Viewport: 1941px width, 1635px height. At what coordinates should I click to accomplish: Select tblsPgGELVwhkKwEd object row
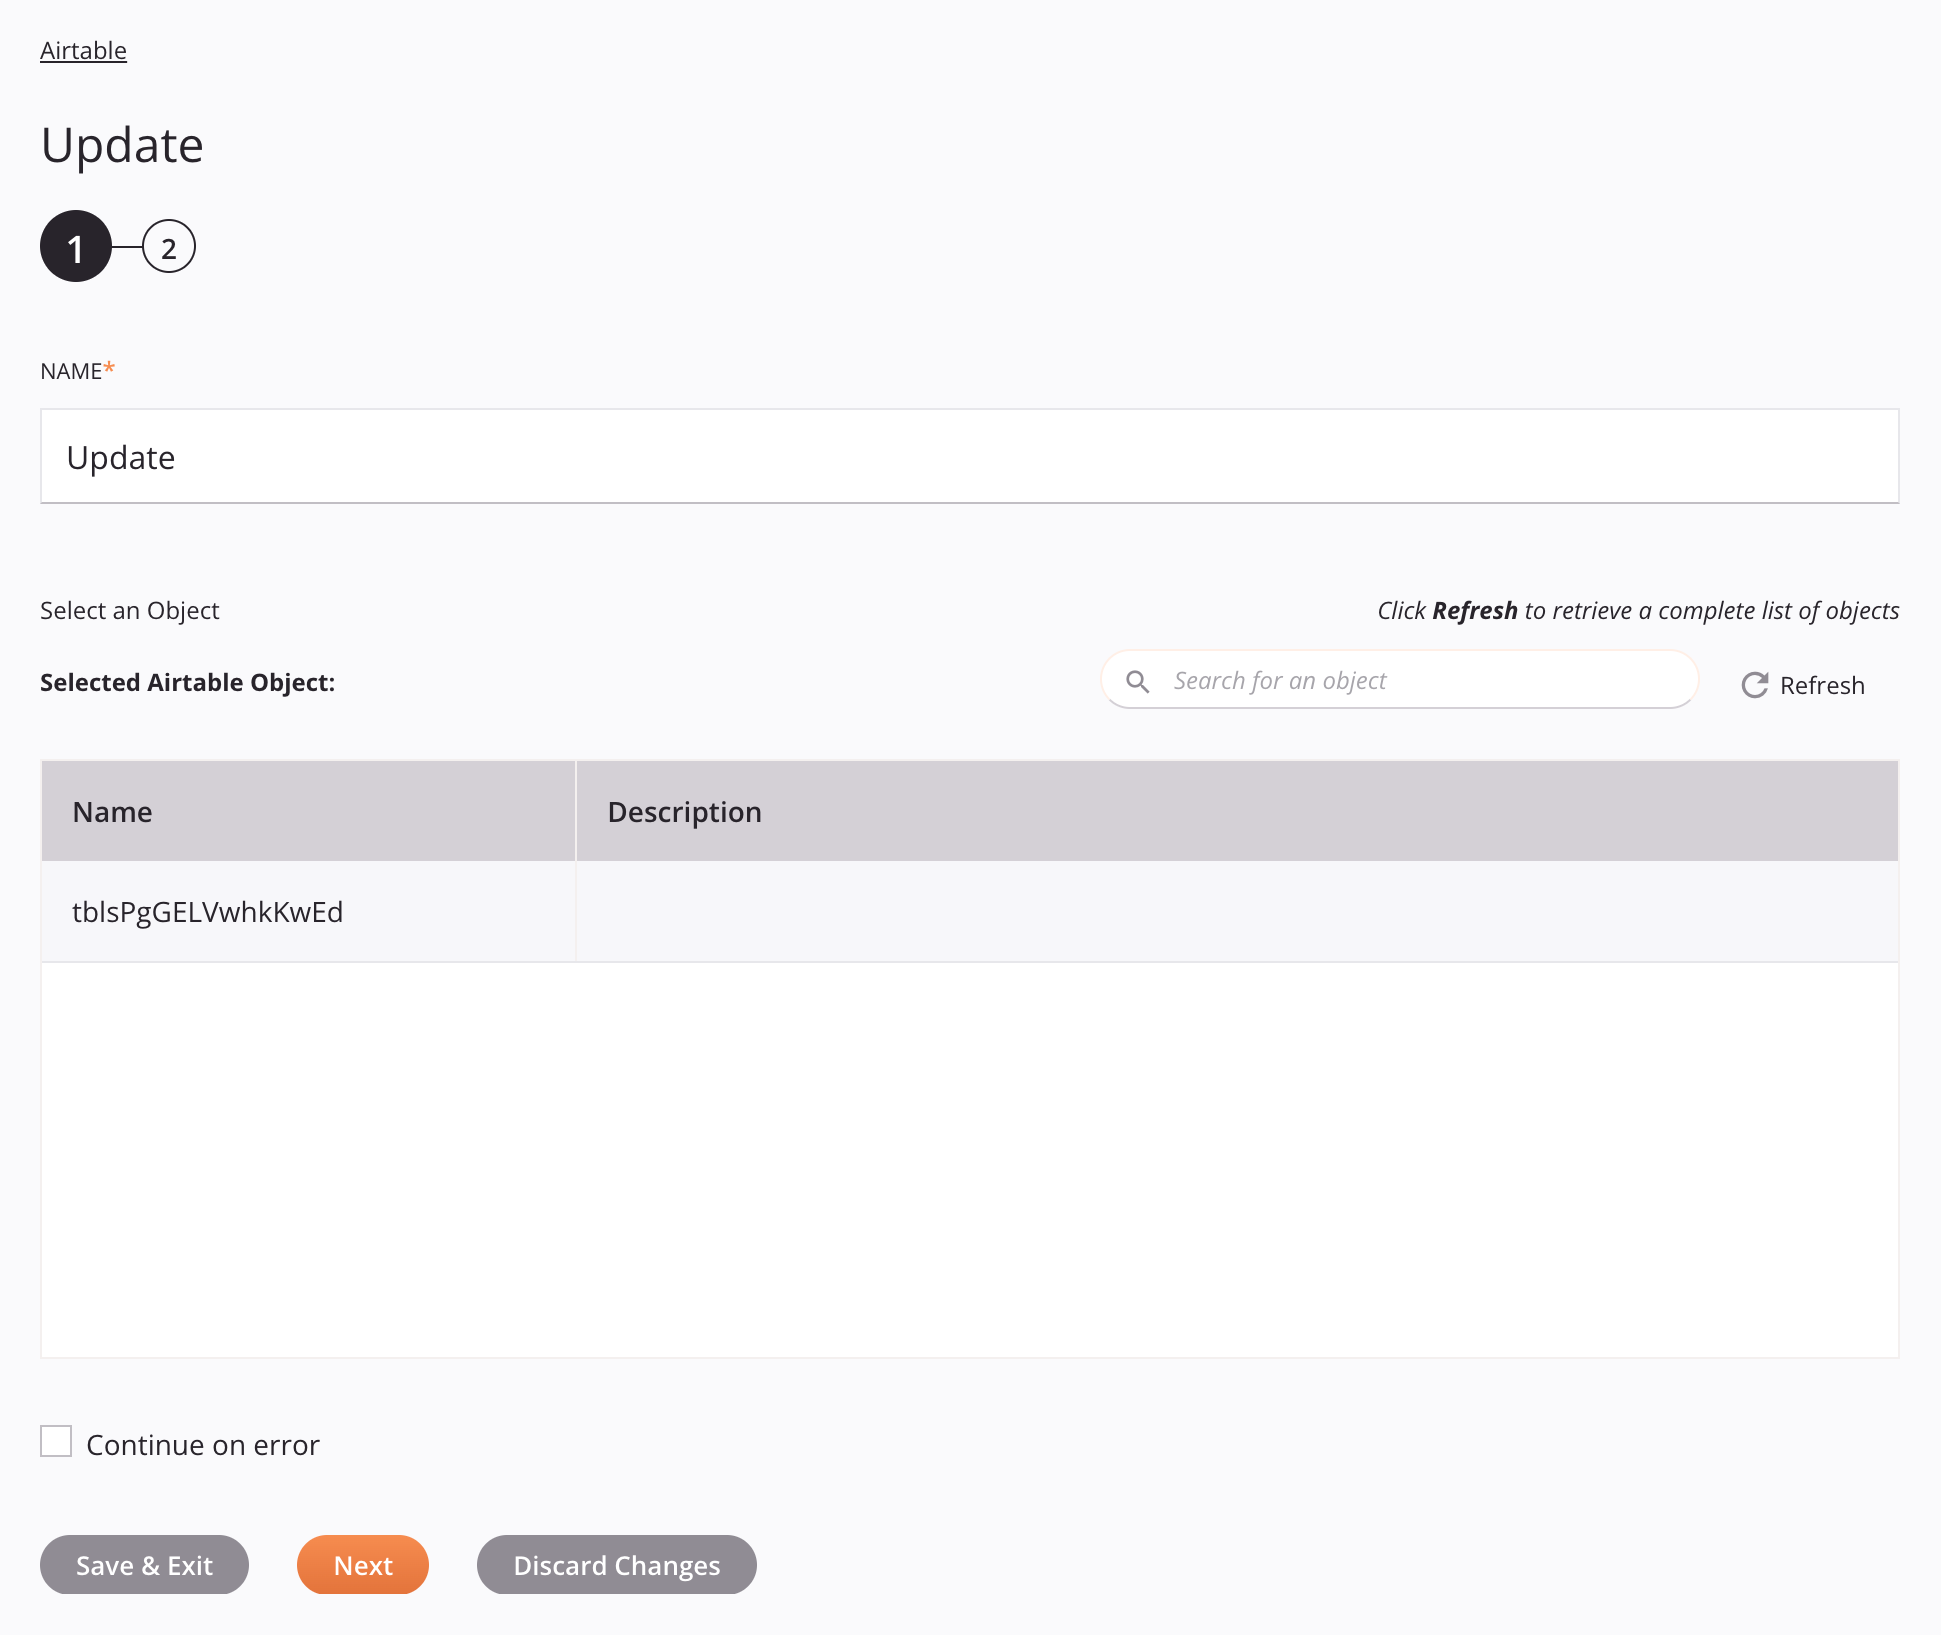point(968,912)
